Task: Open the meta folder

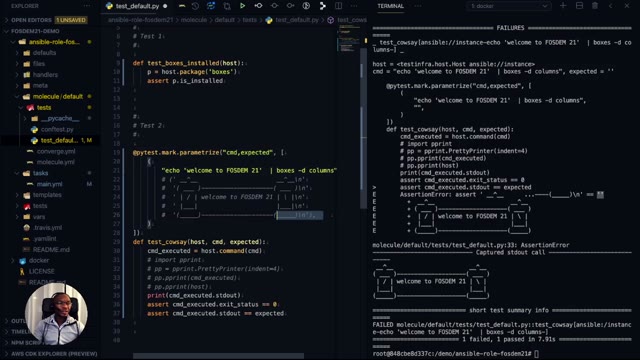Action: pos(40,86)
